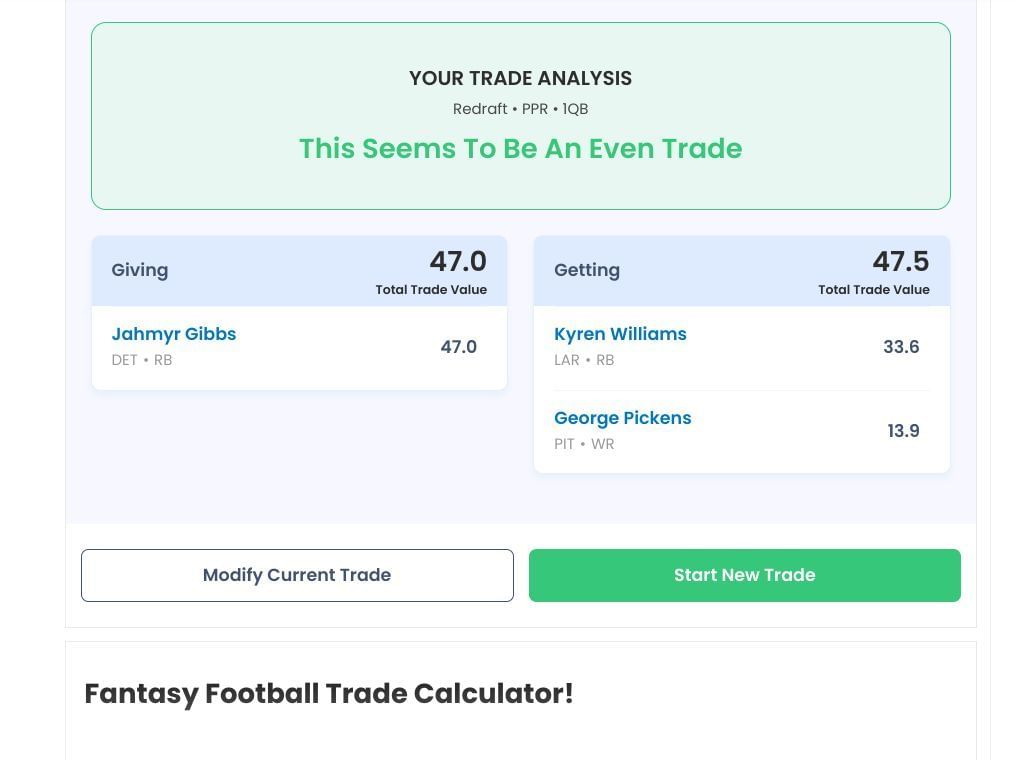The height and width of the screenshot is (760, 1017).
Task: Select the 47.5 total in the Getting header
Action: pos(900,262)
